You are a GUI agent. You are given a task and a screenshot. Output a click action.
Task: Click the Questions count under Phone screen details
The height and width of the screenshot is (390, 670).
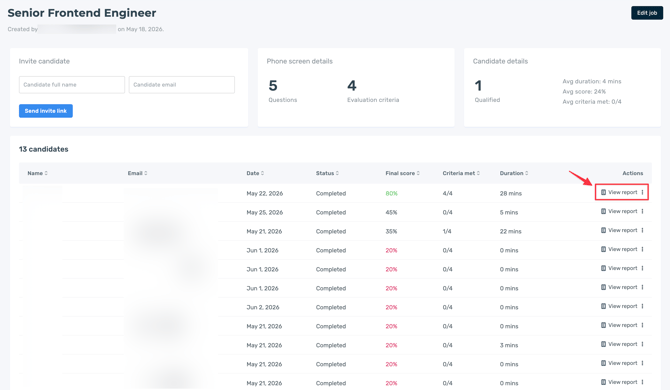(x=273, y=86)
